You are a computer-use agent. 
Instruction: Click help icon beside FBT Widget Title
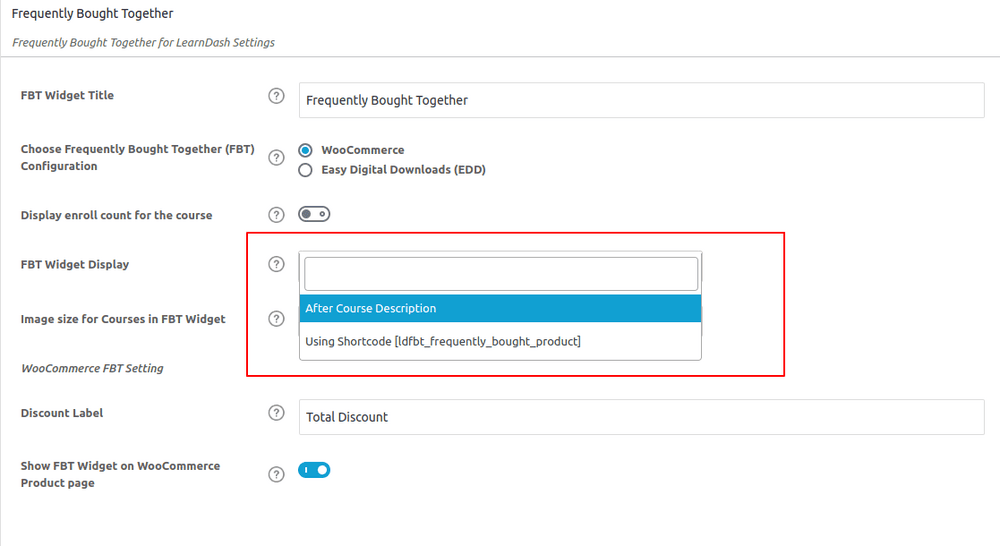tap(276, 96)
